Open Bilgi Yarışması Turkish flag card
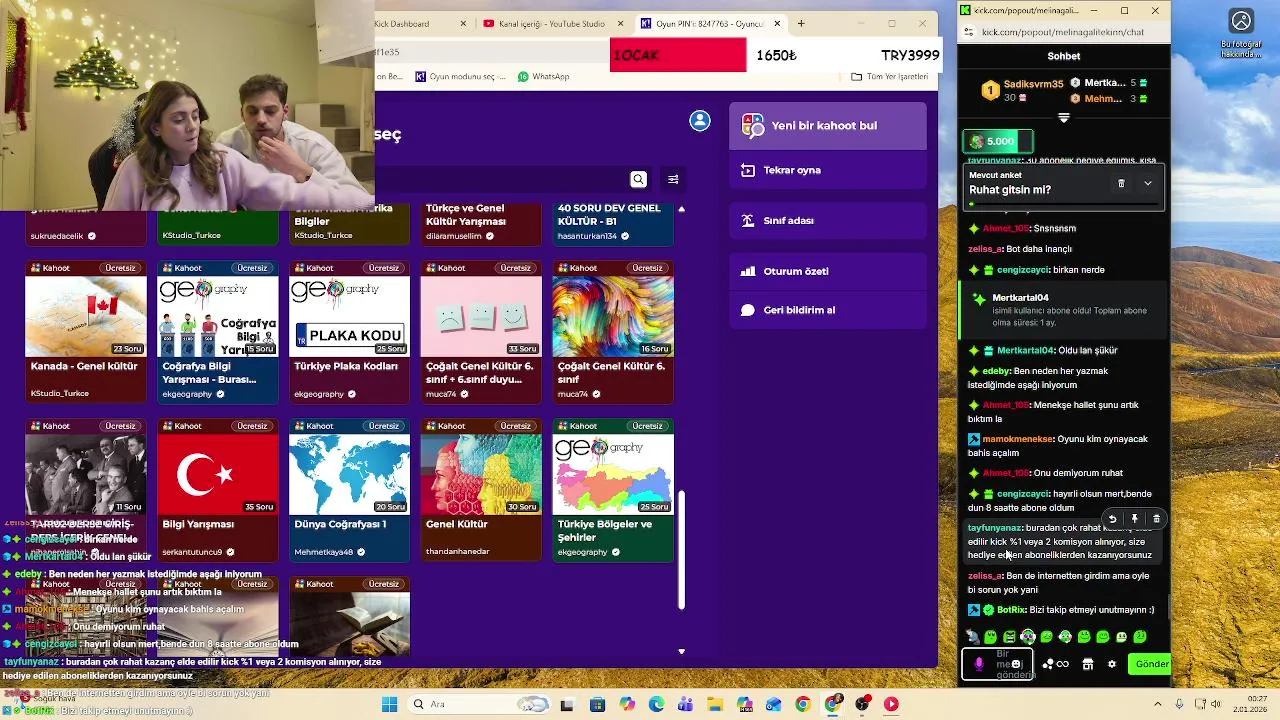This screenshot has height=720, width=1280. coord(218,490)
